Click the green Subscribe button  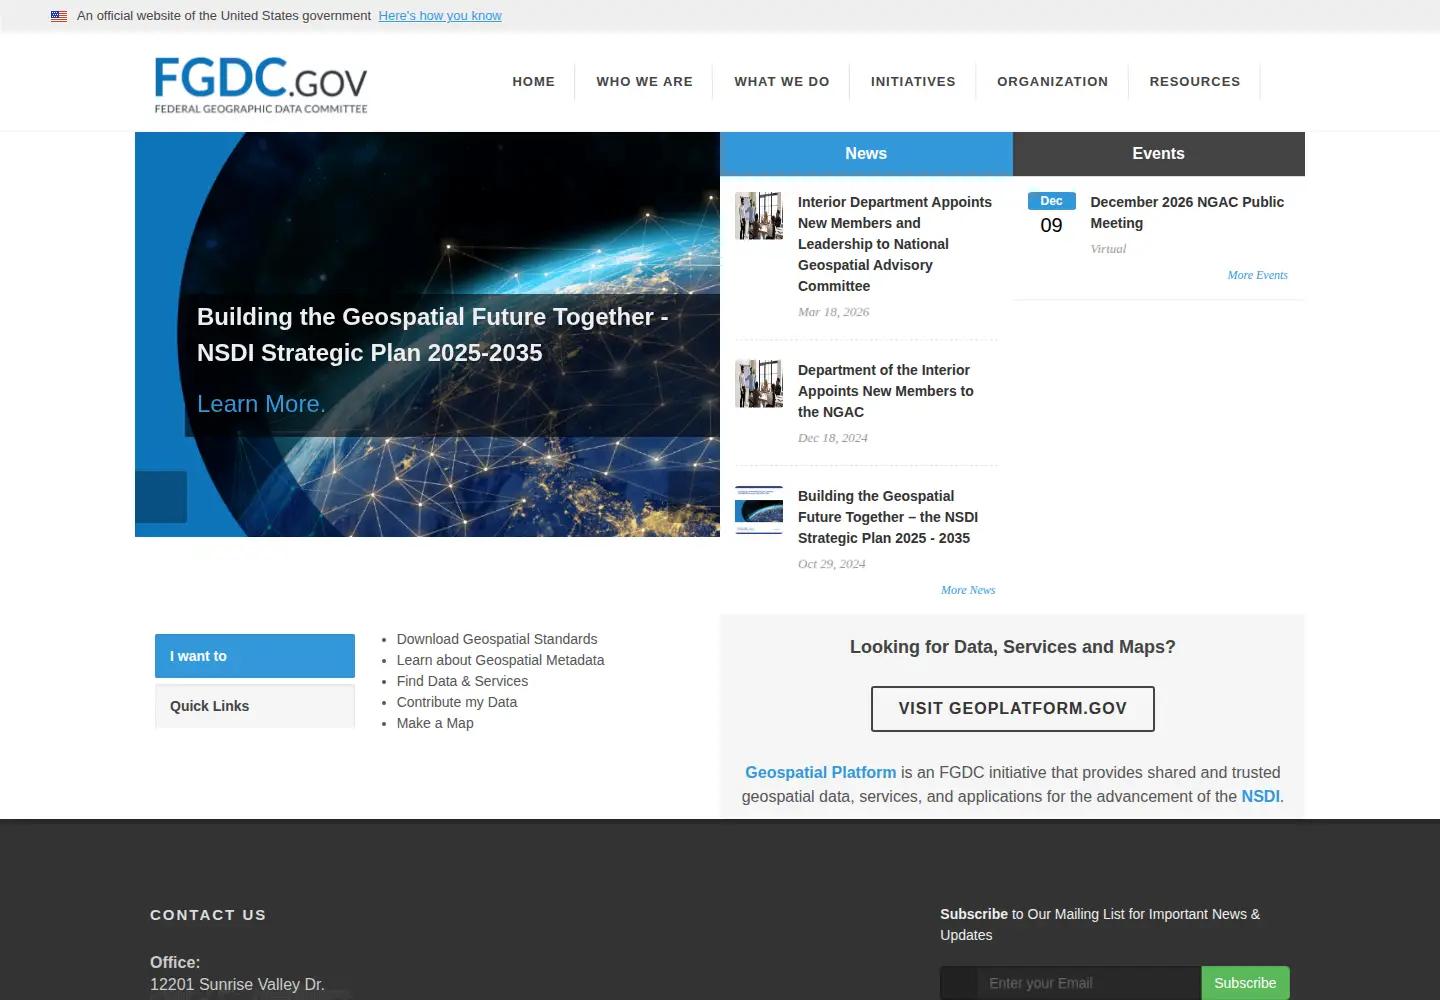pos(1245,983)
